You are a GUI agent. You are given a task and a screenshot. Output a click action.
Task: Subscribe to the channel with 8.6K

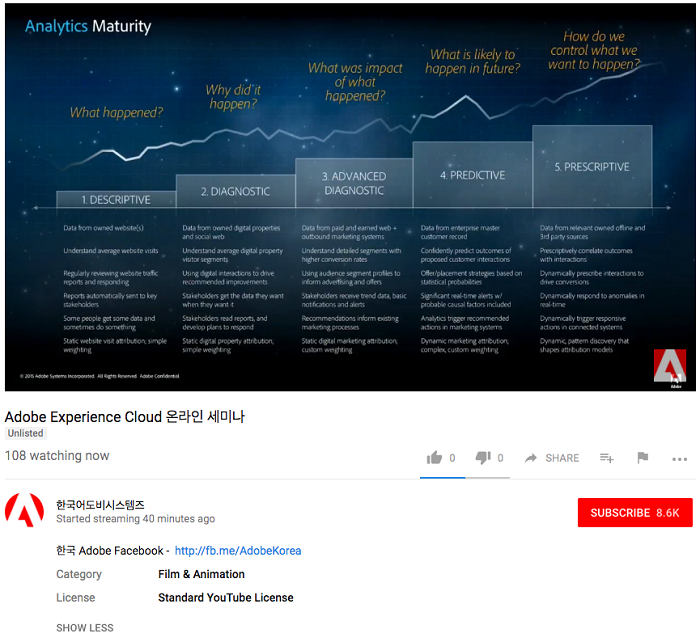pos(635,513)
